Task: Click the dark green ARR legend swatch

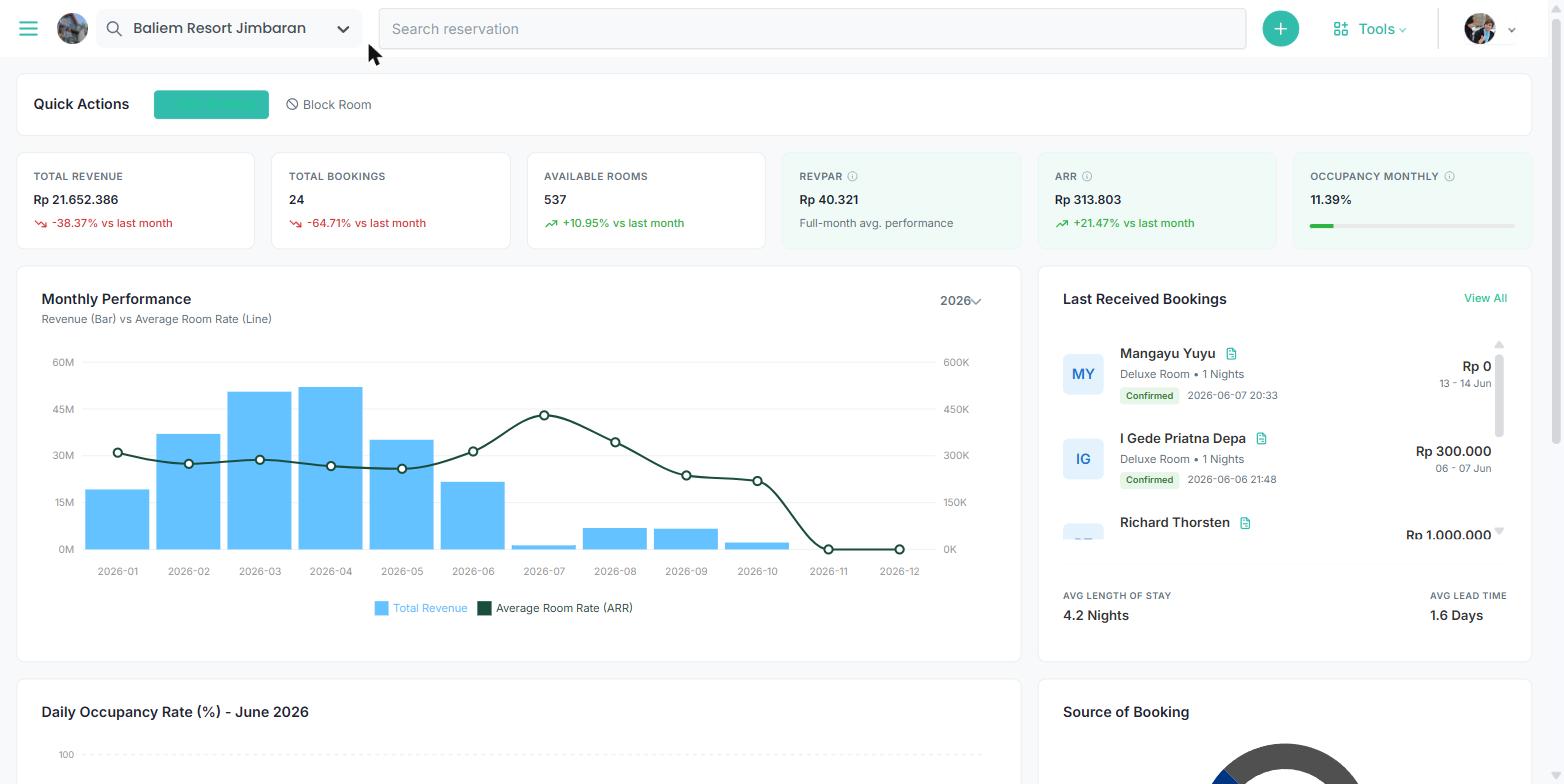Action: click(x=484, y=608)
